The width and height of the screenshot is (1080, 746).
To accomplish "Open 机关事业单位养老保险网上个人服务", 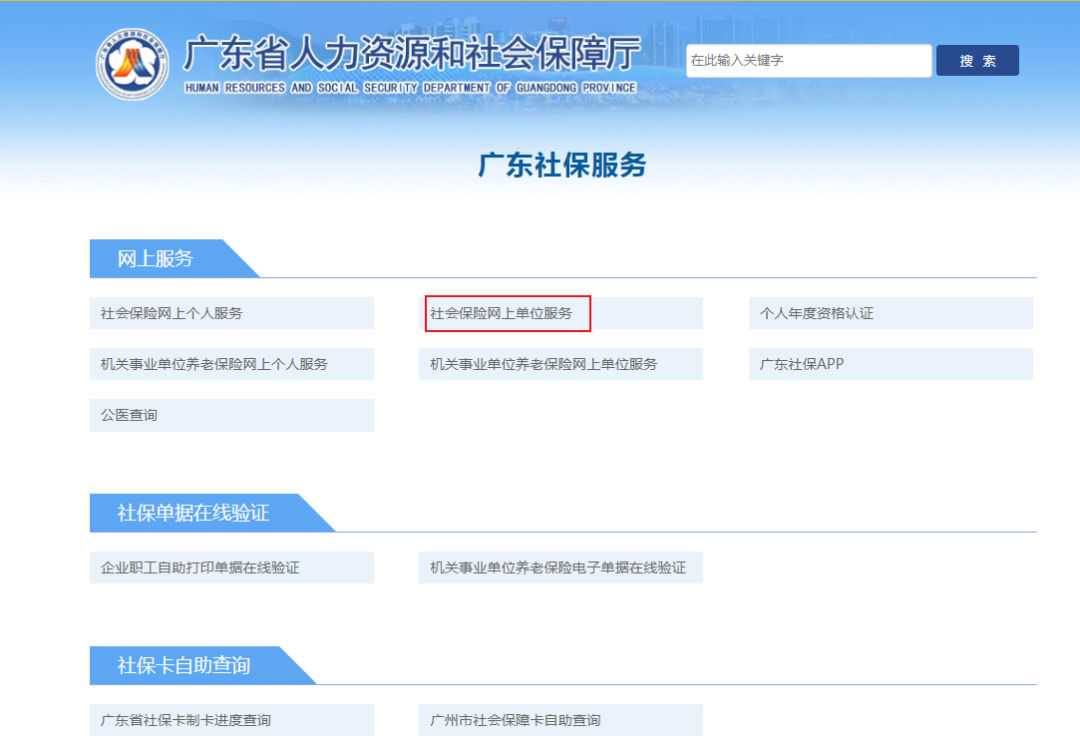I will pyautogui.click(x=232, y=364).
